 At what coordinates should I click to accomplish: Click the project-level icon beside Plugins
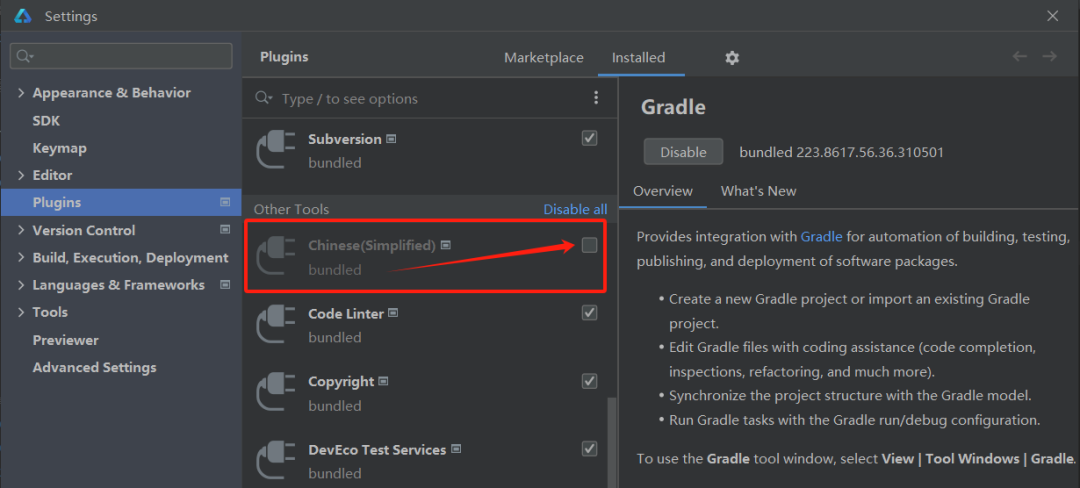tap(225, 202)
